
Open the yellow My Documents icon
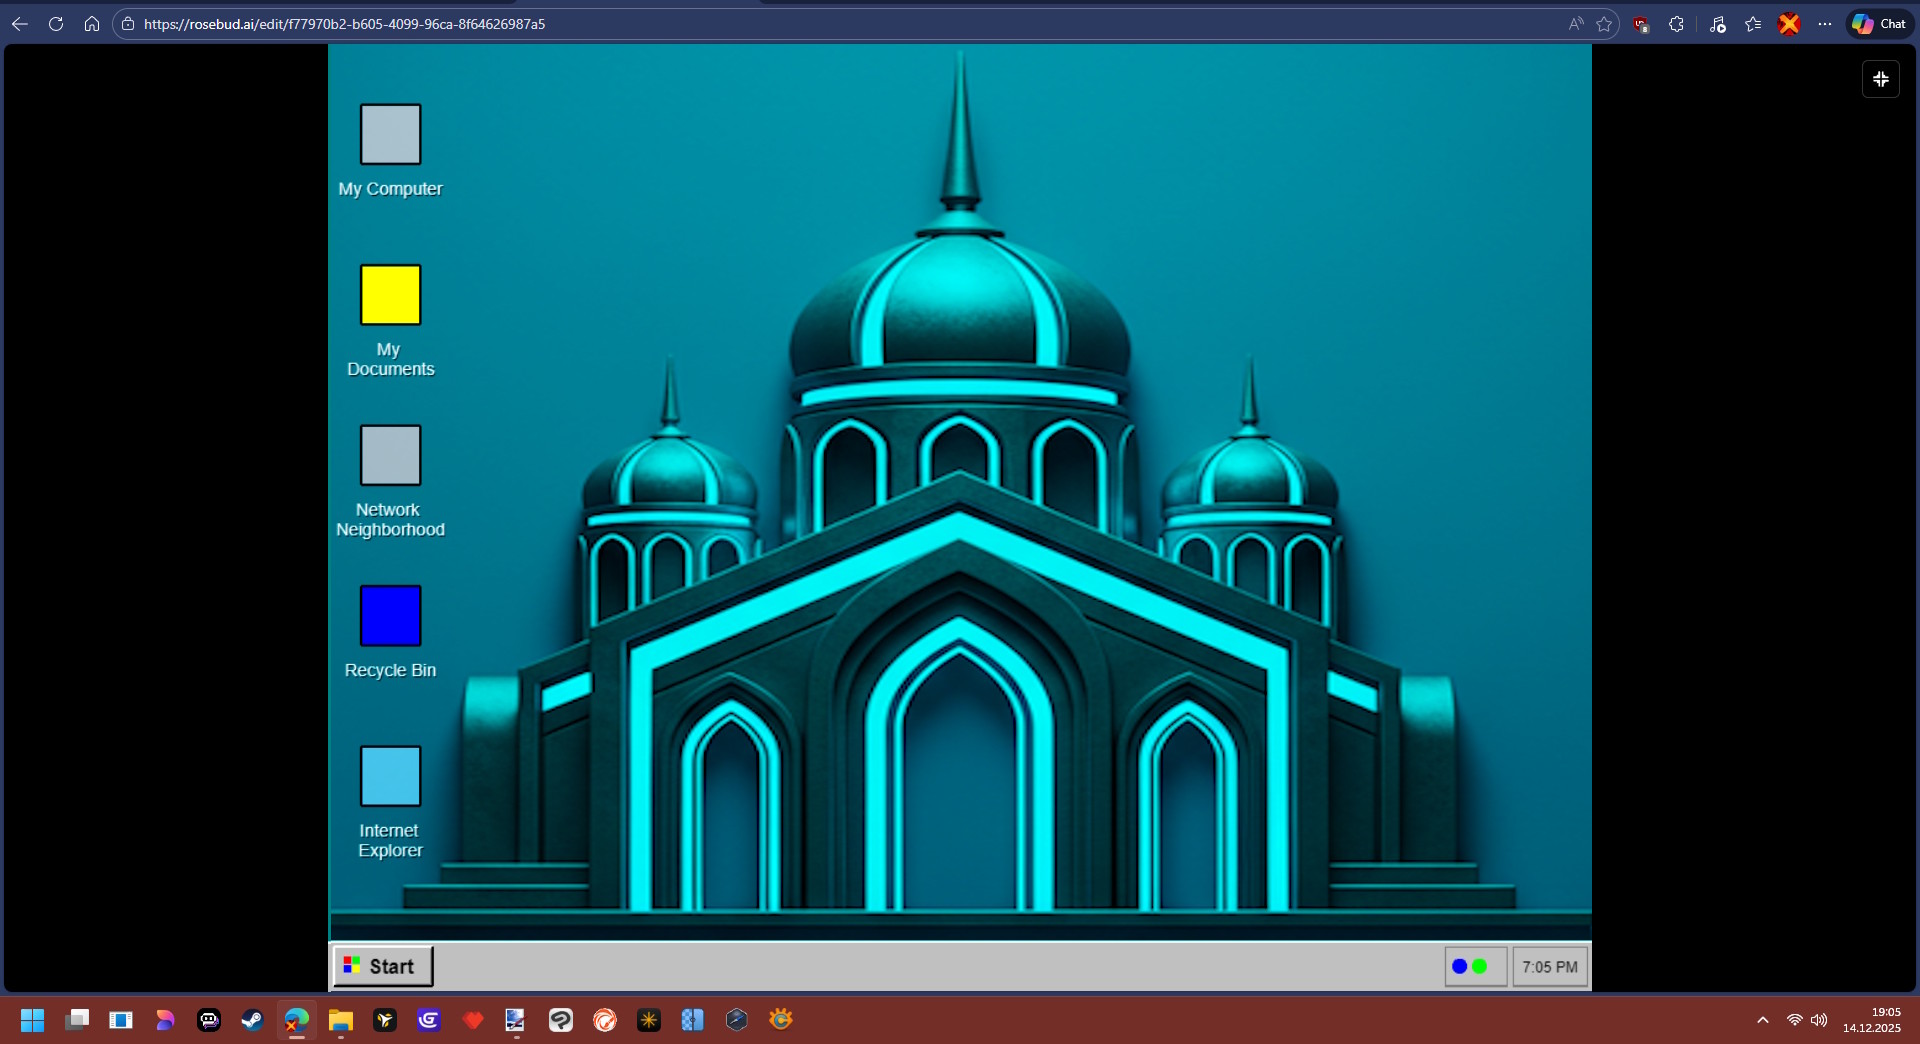[x=390, y=295]
